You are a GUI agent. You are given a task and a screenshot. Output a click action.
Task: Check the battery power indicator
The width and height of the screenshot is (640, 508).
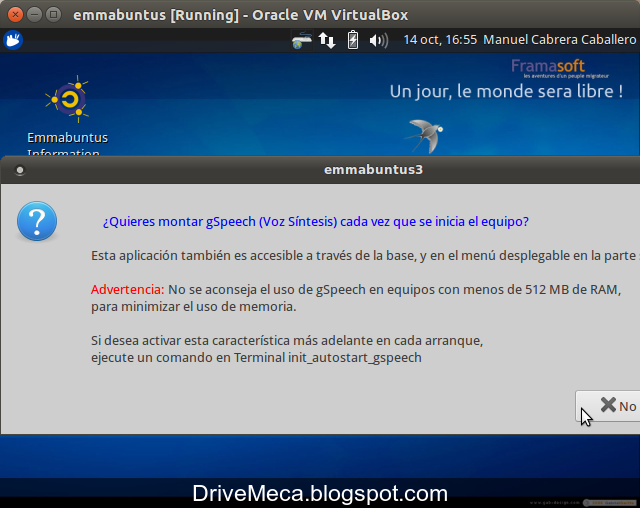point(353,40)
